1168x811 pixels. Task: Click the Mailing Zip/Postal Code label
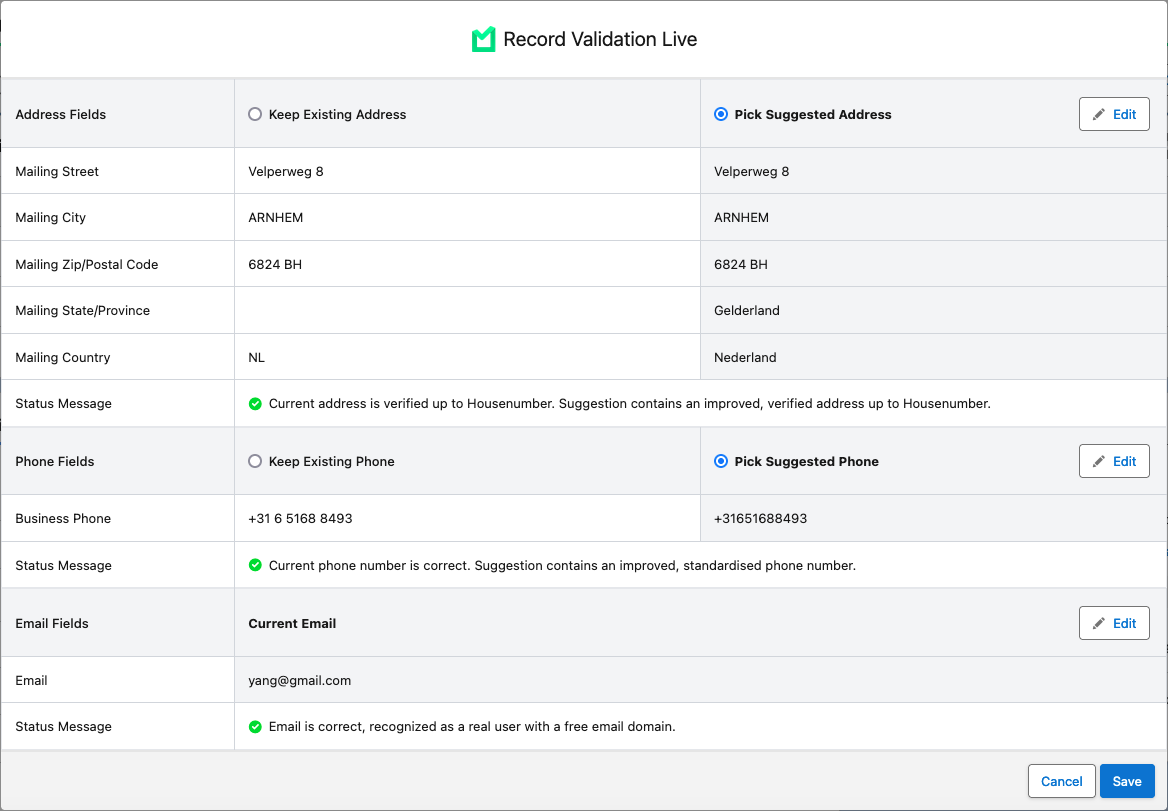[x=86, y=264]
